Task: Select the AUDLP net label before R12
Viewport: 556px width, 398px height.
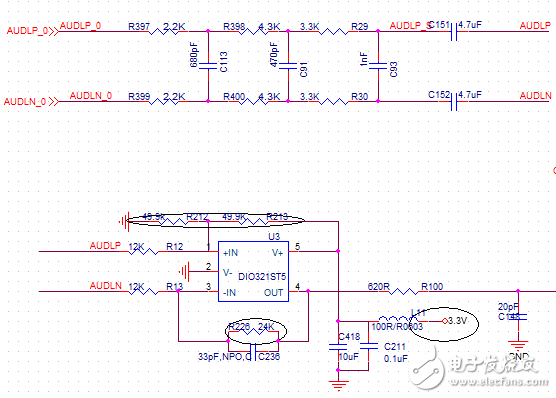Action: 105,245
